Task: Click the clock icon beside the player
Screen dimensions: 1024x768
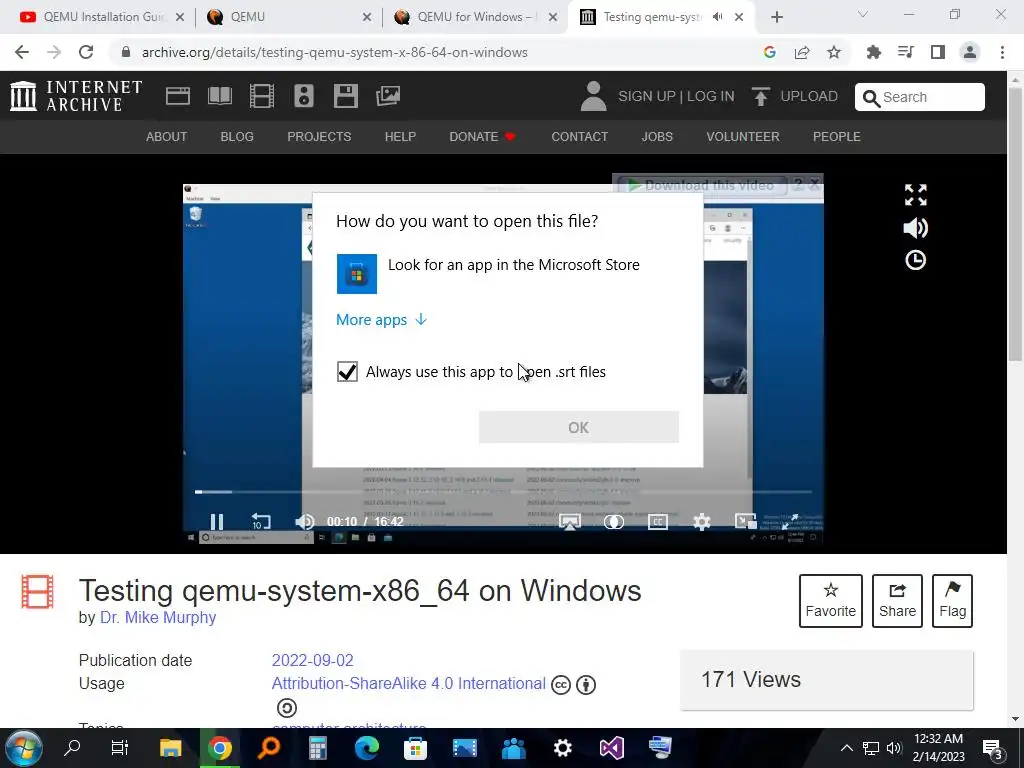Action: (916, 261)
